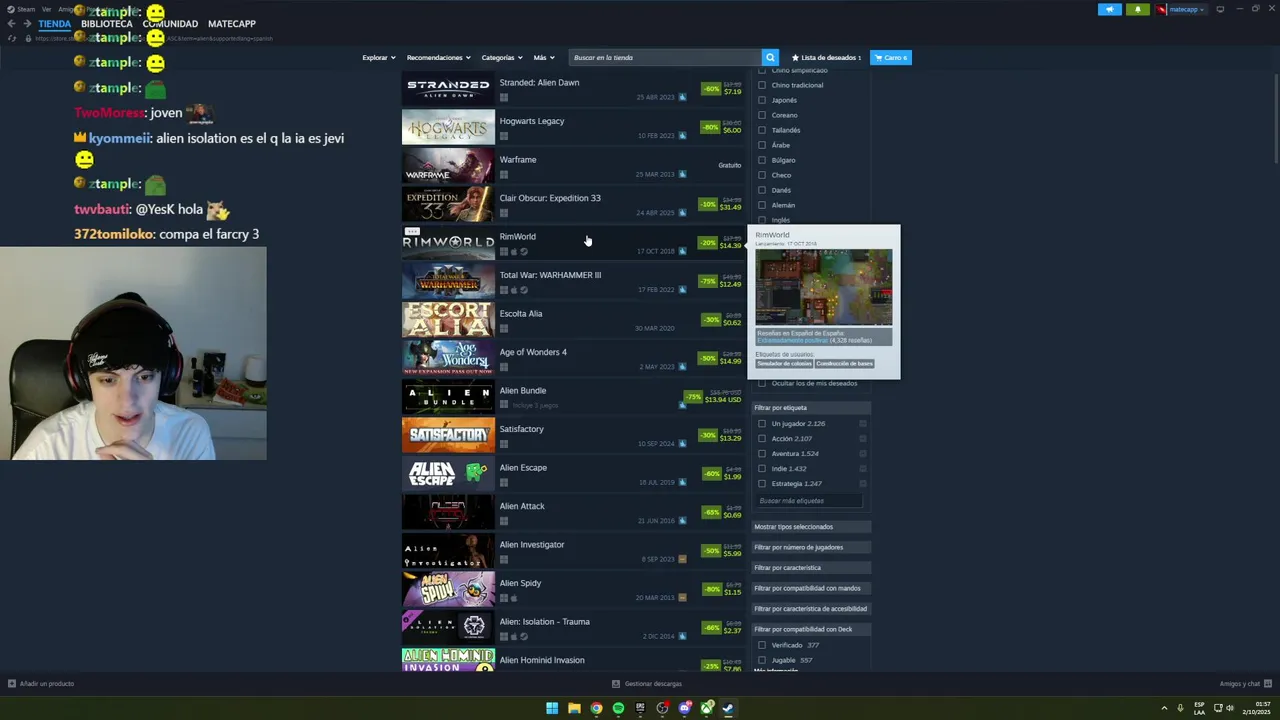Enable the Estrategia tag filter
Viewport: 1280px width, 720px height.
click(762, 484)
